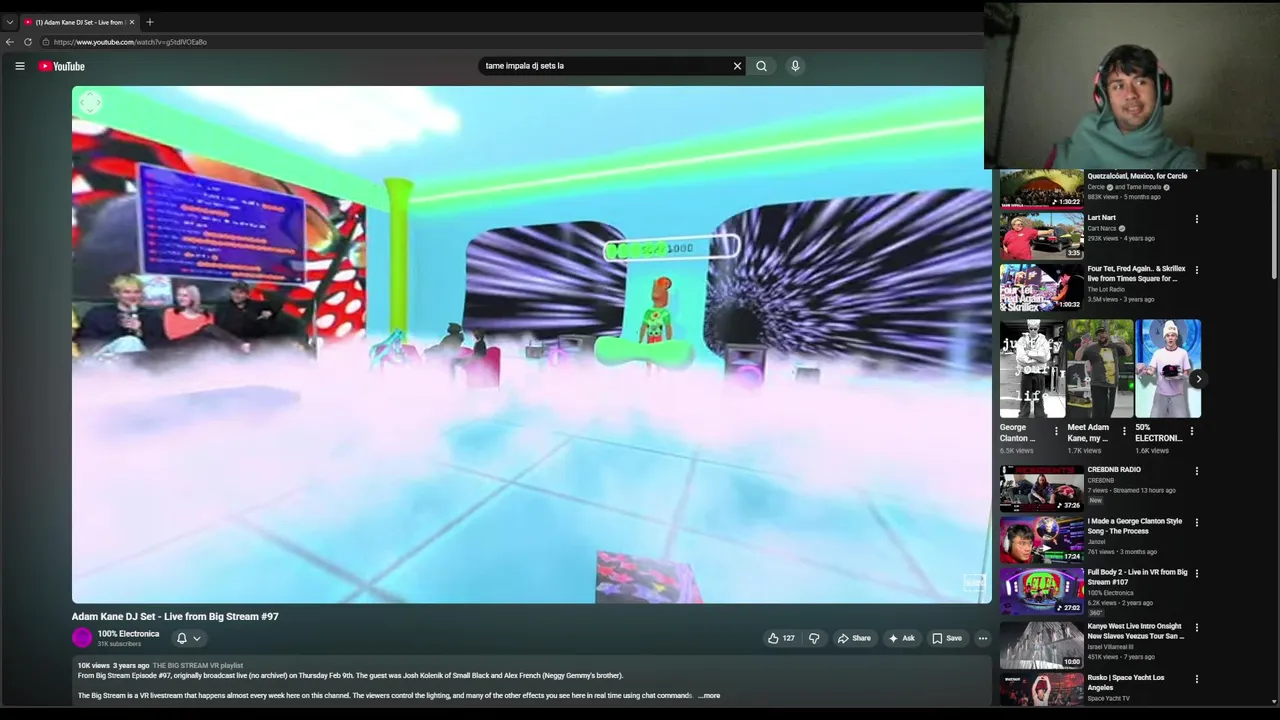Click the Israel Villarreal III channel name
The width and height of the screenshot is (1280, 720).
click(x=1111, y=646)
